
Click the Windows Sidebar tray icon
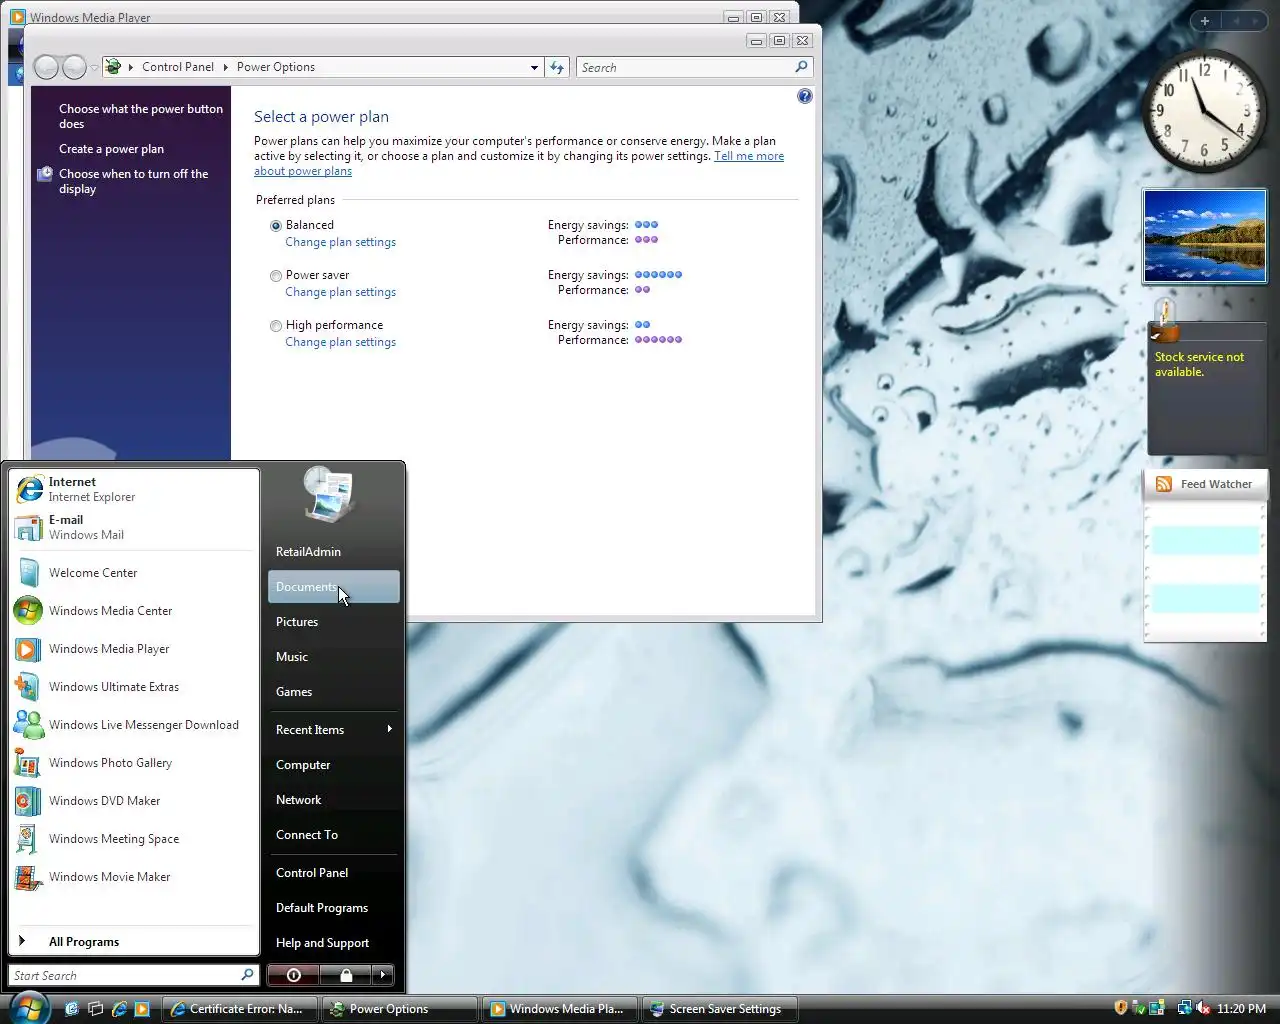(x=1157, y=1008)
